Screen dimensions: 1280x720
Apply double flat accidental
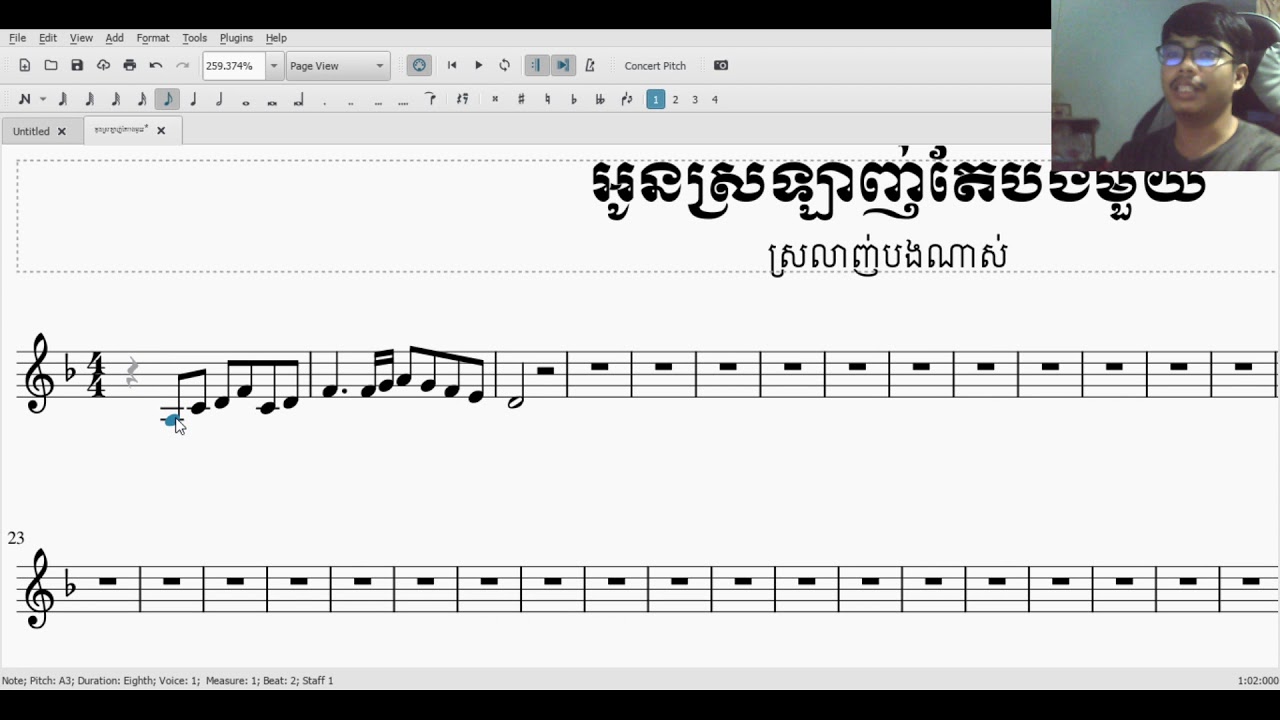(600, 100)
